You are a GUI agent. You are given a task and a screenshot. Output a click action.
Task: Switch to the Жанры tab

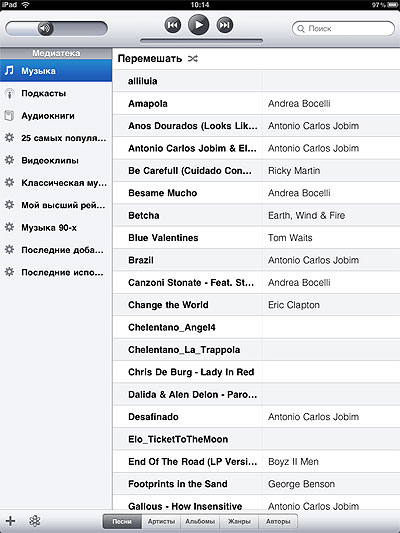point(239,521)
